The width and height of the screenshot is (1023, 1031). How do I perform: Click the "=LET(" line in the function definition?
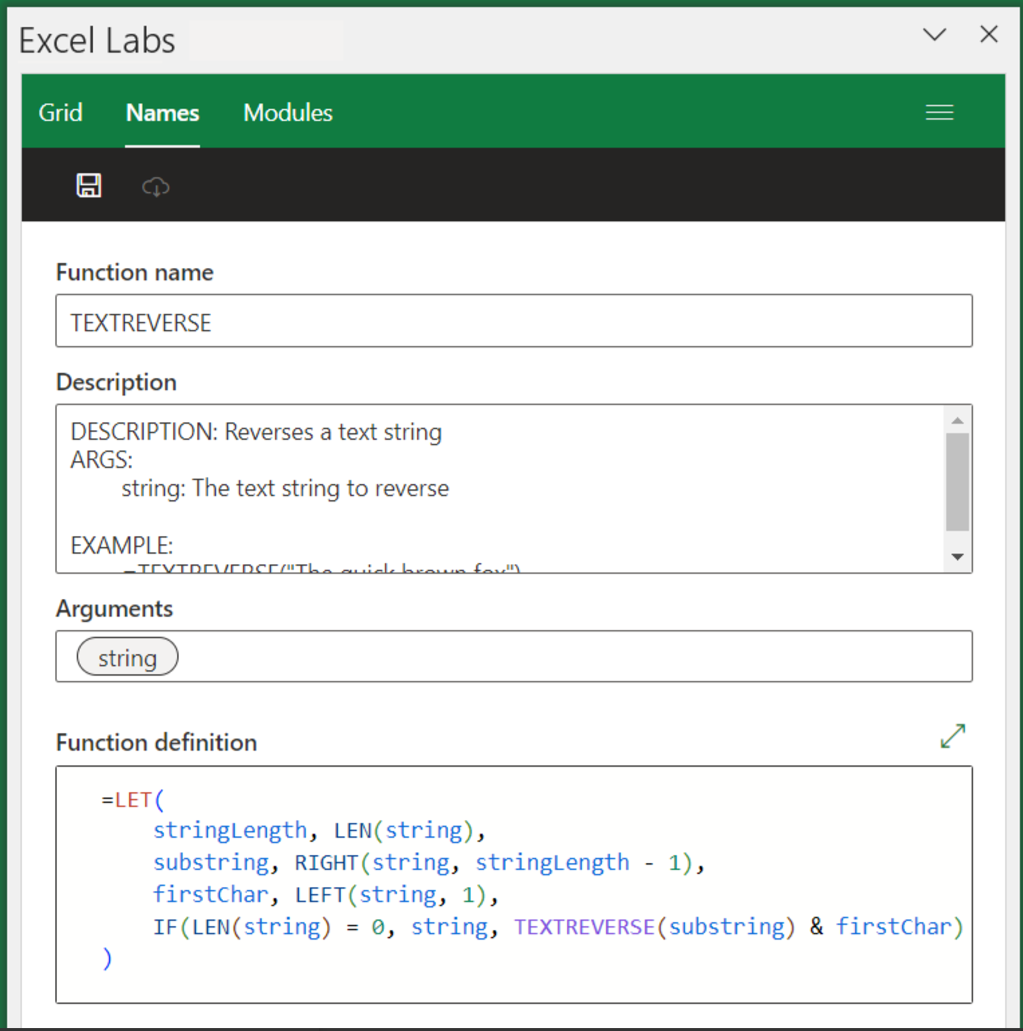(x=132, y=800)
